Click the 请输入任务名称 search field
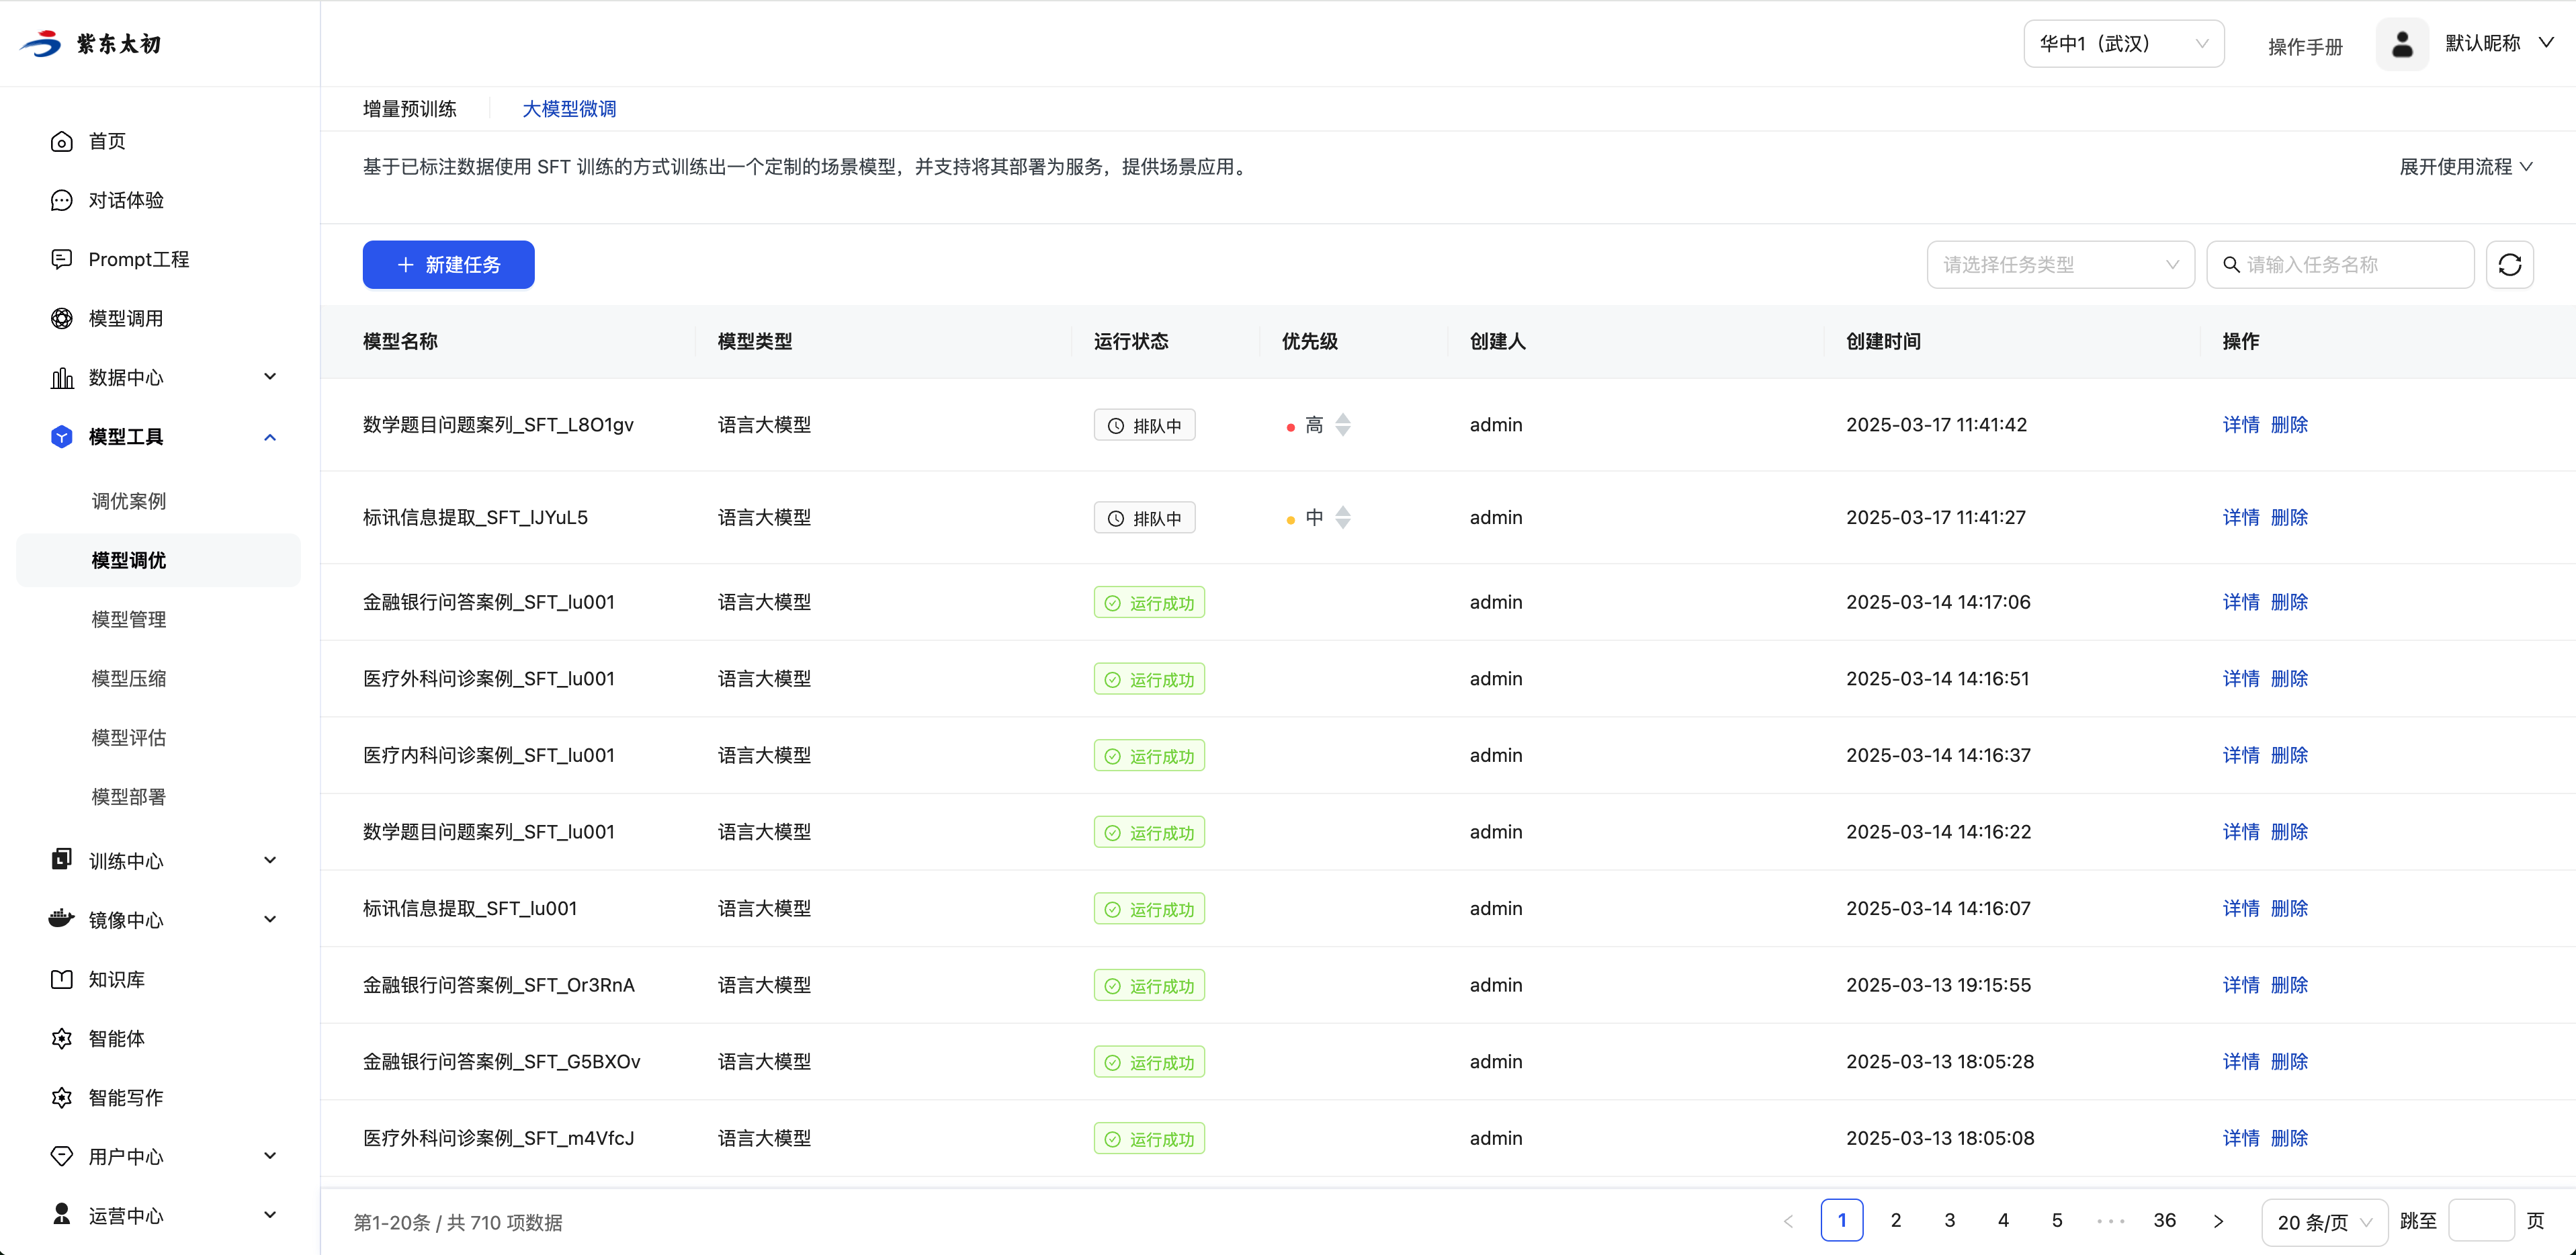2576x1255 pixels. (2350, 265)
